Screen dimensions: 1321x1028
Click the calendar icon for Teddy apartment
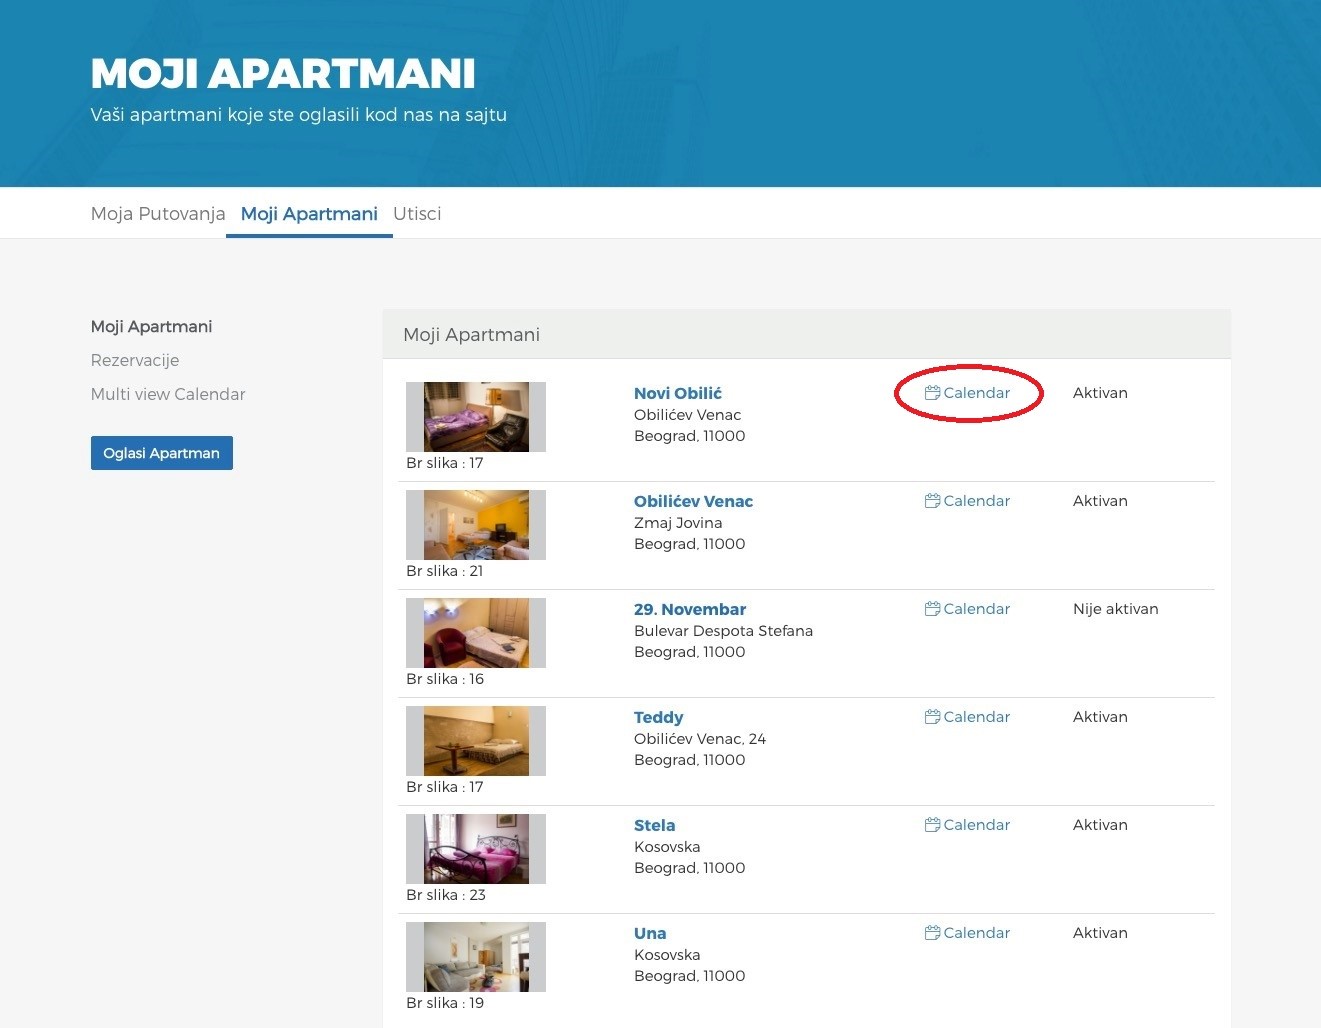932,717
